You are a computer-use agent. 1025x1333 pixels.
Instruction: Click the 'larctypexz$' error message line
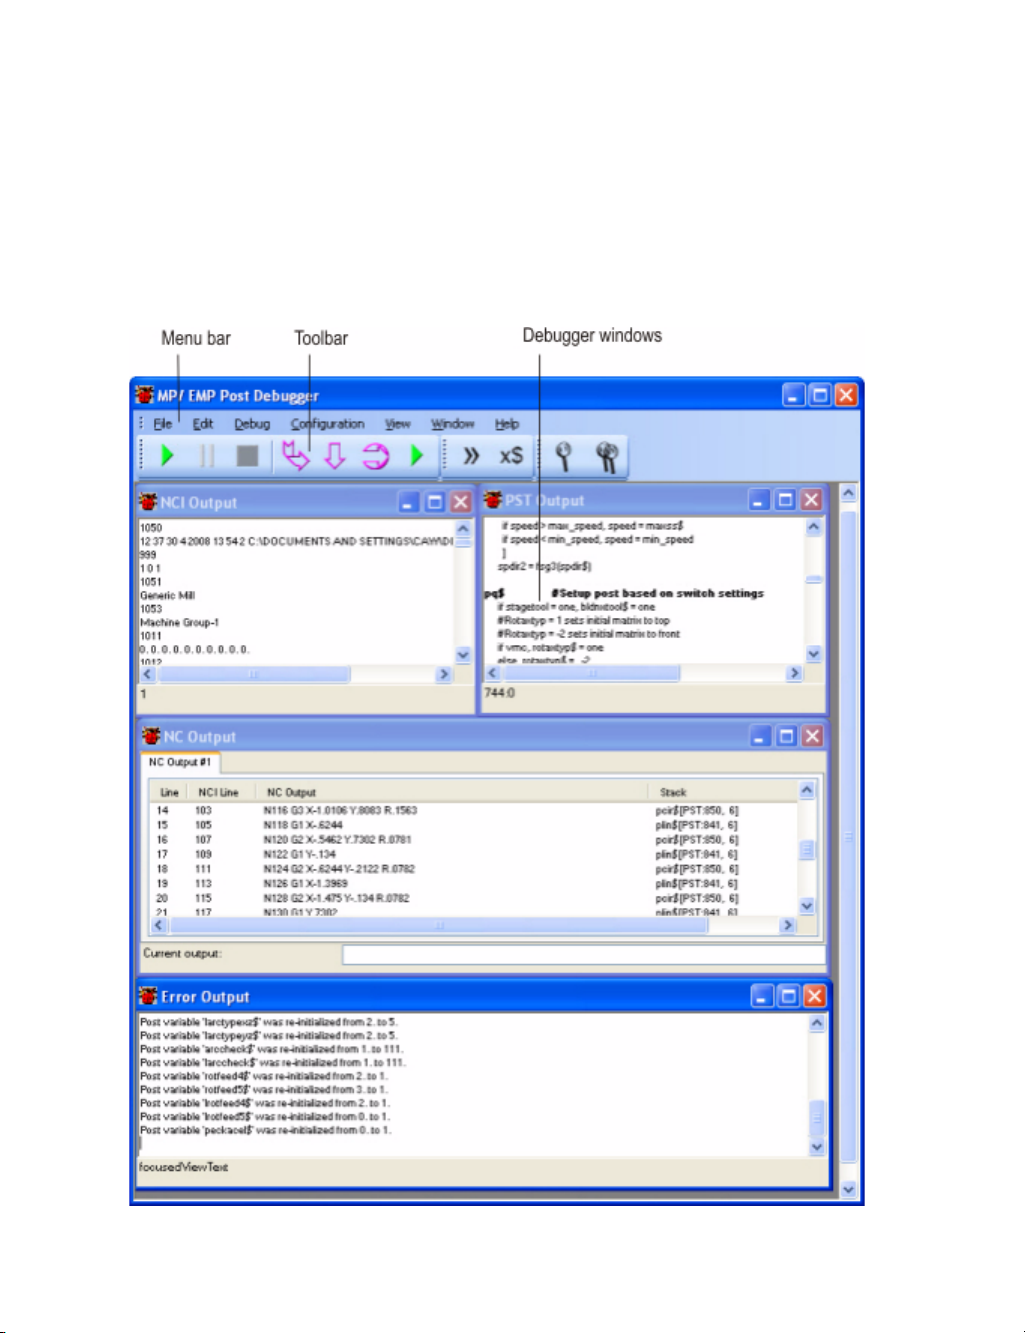click(x=269, y=1023)
